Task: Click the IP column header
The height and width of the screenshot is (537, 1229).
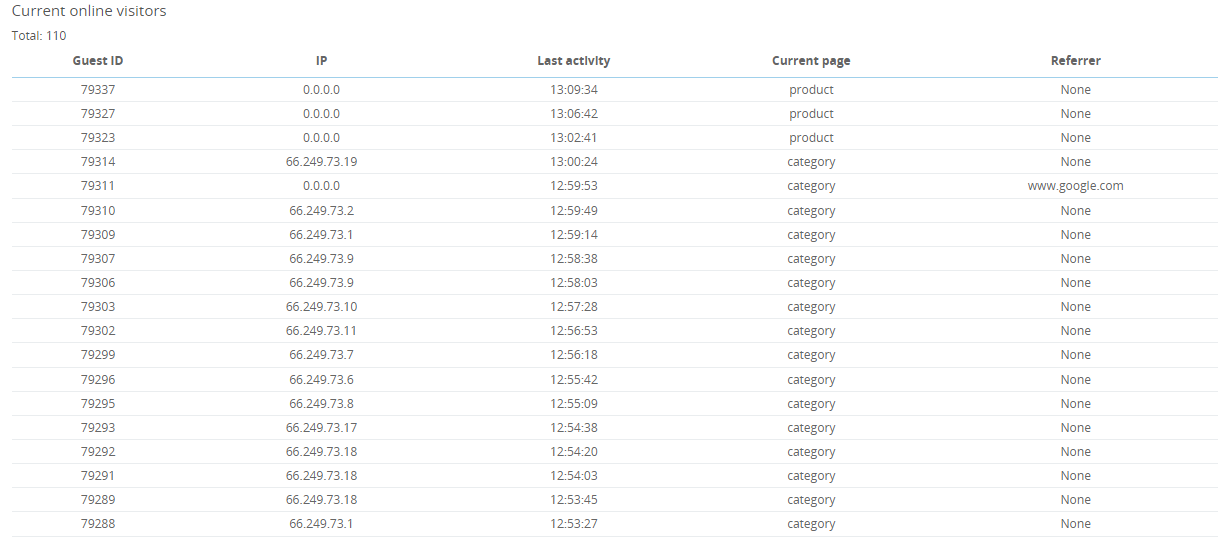Action: pos(321,61)
